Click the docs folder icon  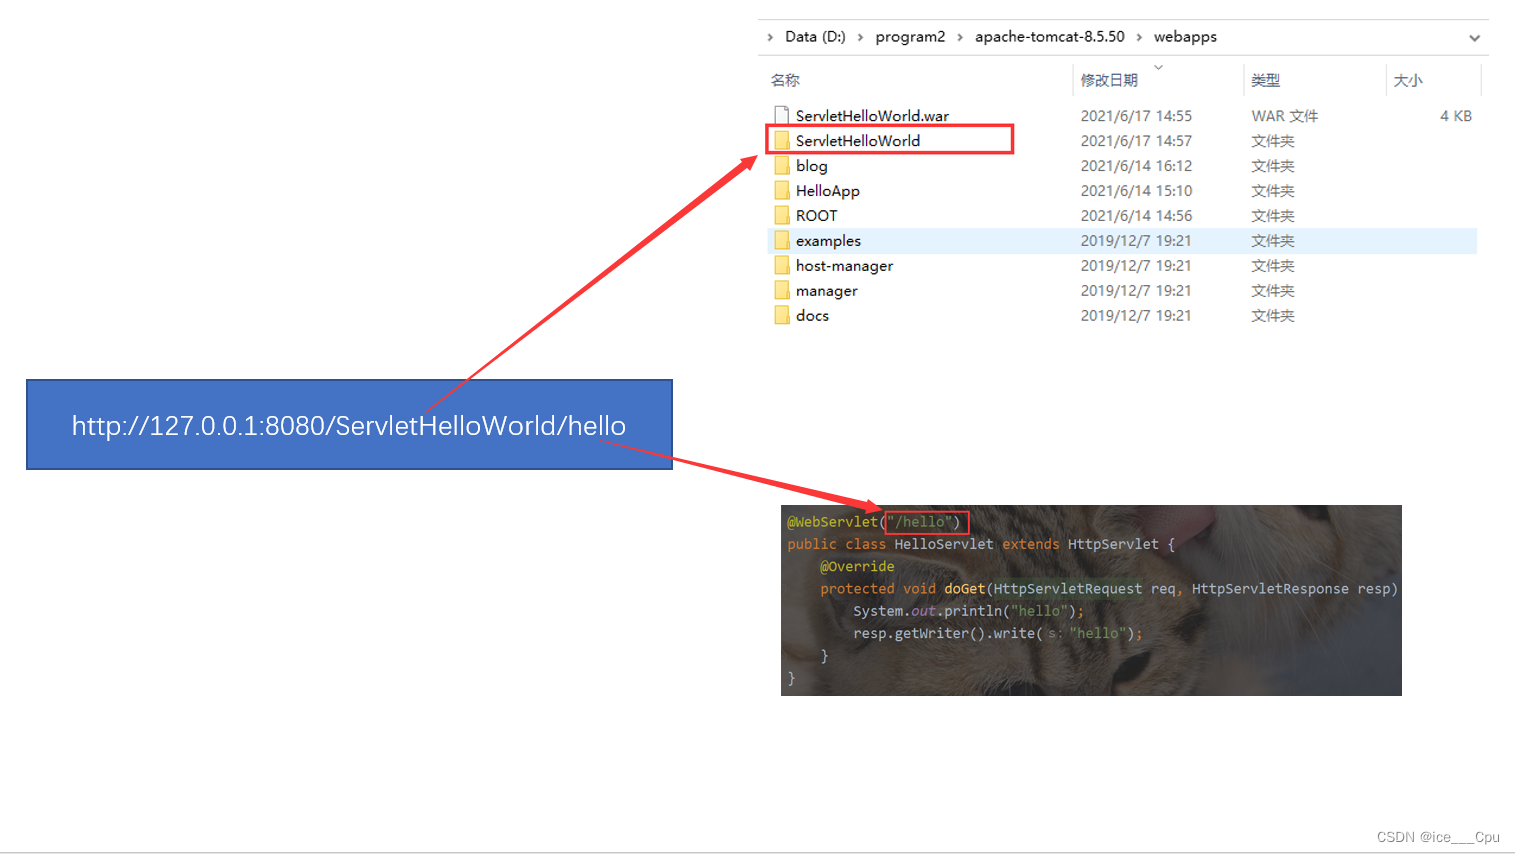tap(782, 315)
